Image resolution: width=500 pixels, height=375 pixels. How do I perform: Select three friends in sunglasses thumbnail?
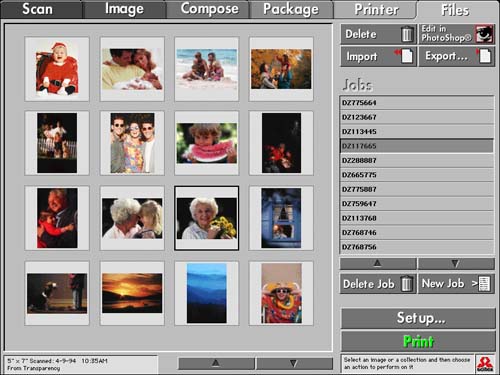tap(132, 143)
